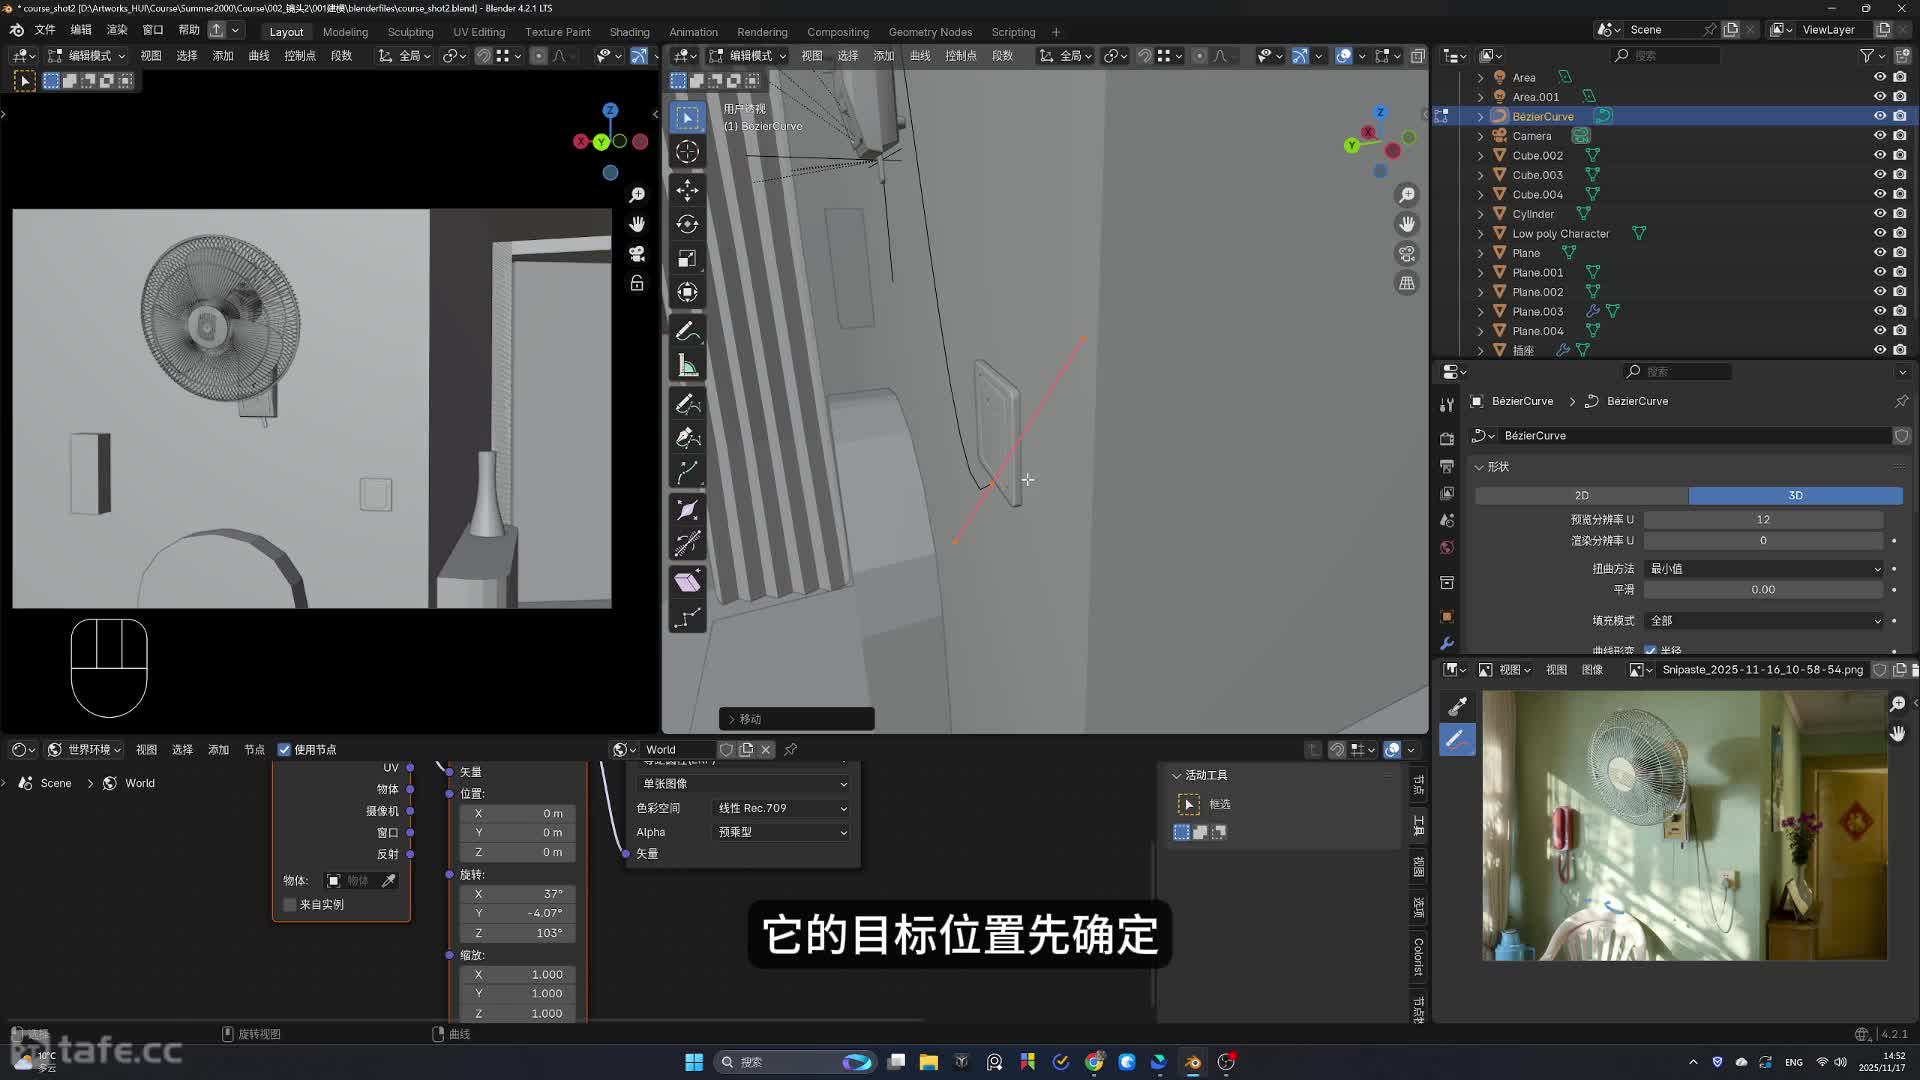The height and width of the screenshot is (1080, 1920).
Task: Open the 扭曲方法 dropdown
Action: coord(1764,569)
